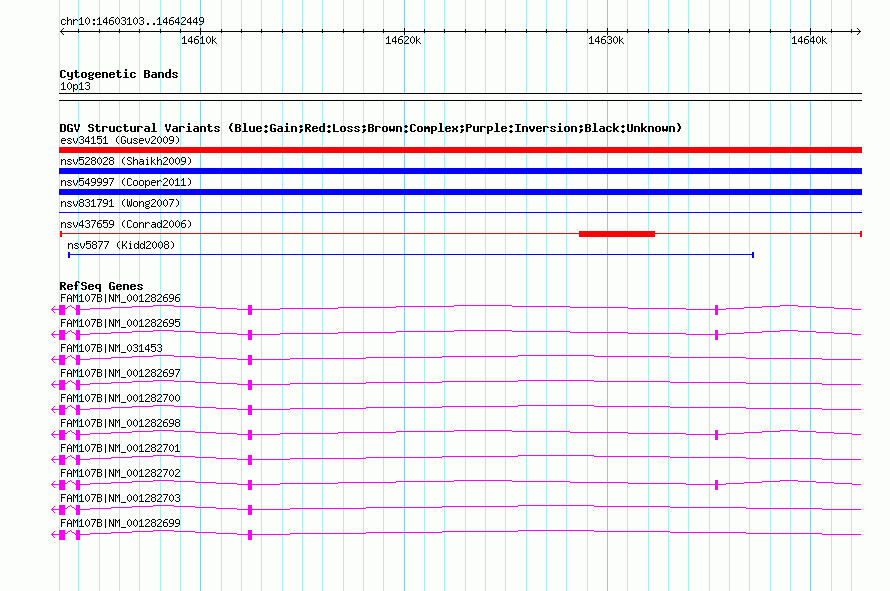
Task: Click the ruler's right arrowhead
Action: point(858,31)
